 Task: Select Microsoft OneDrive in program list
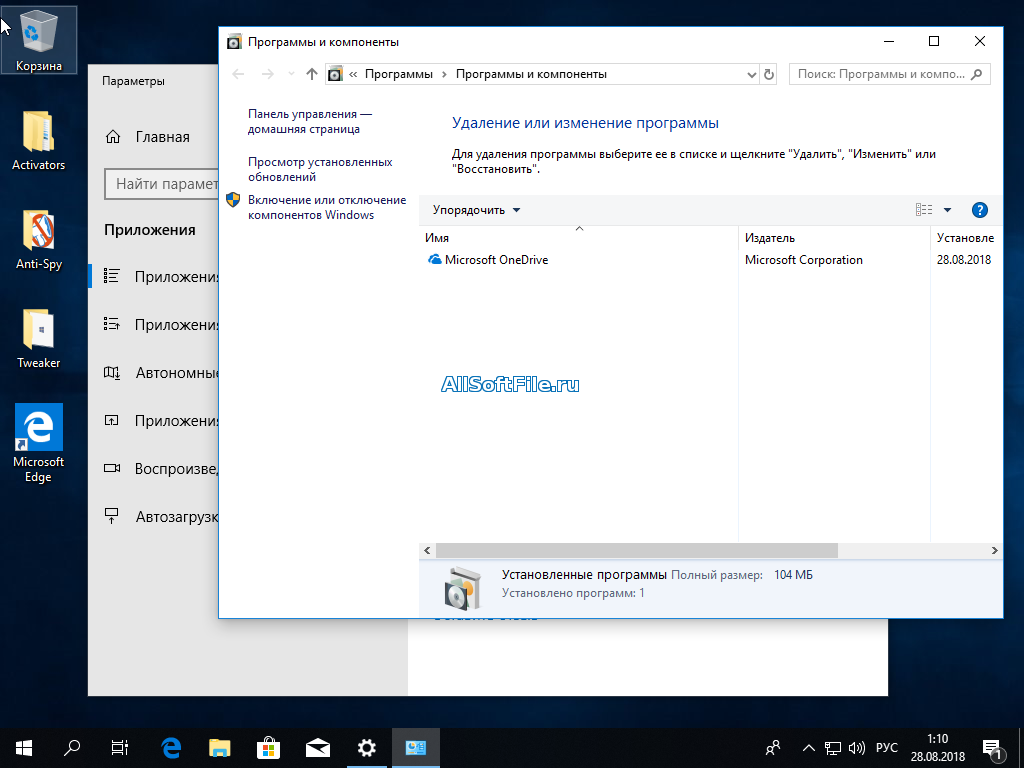click(x=496, y=260)
